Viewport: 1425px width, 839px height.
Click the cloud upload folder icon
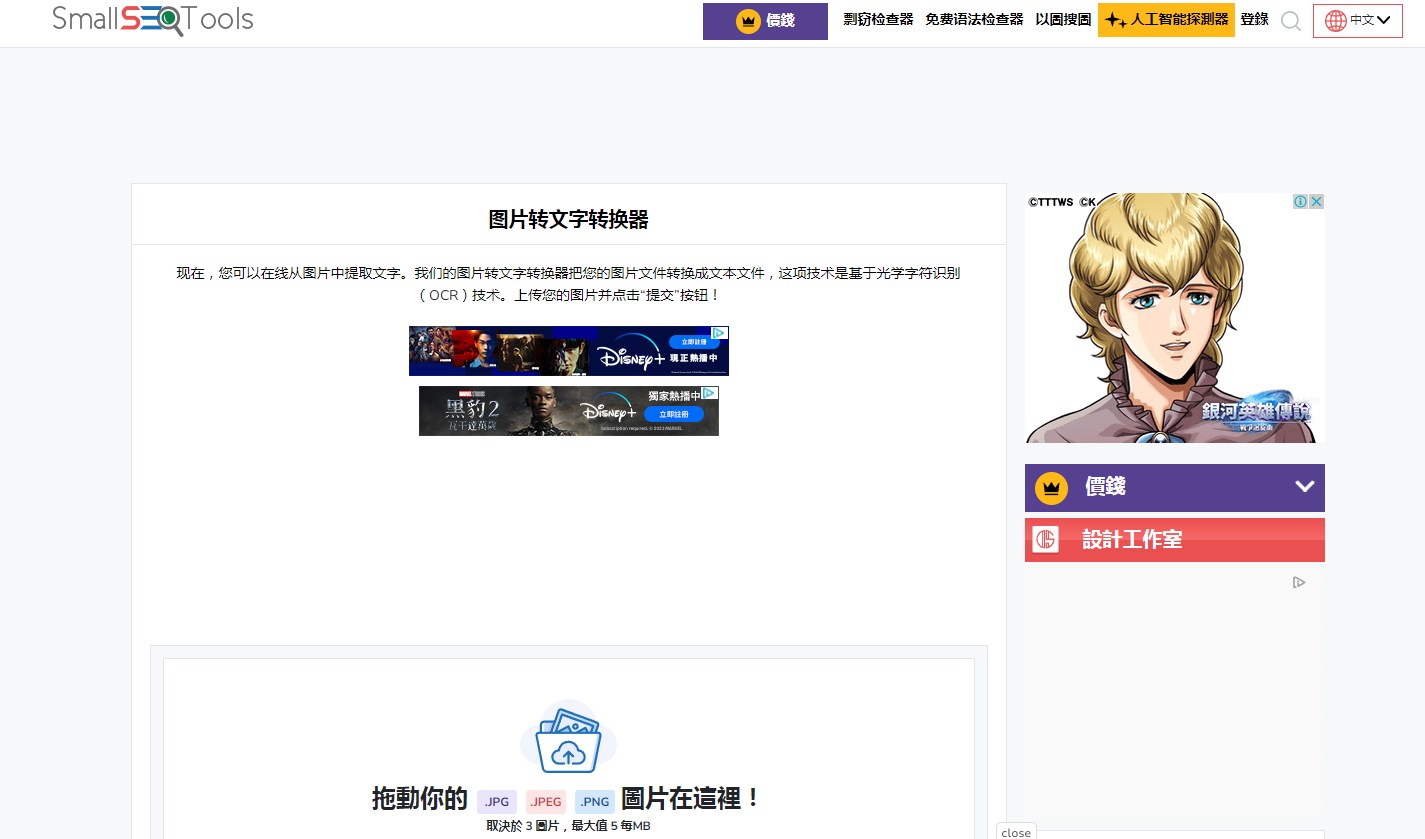coord(568,739)
